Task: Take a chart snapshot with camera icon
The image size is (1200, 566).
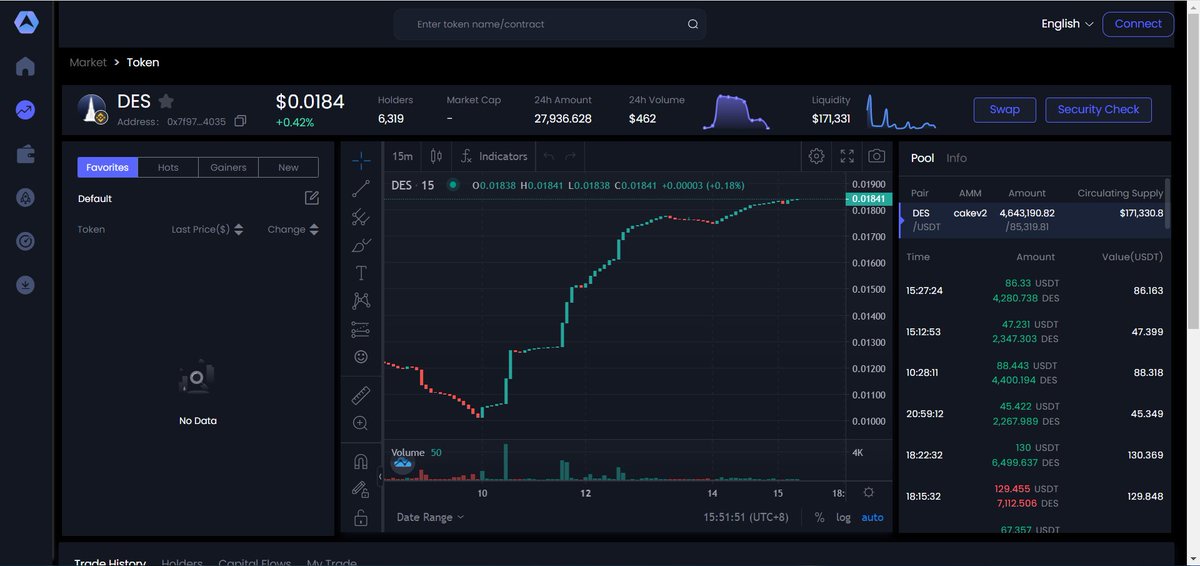Action: 876,156
